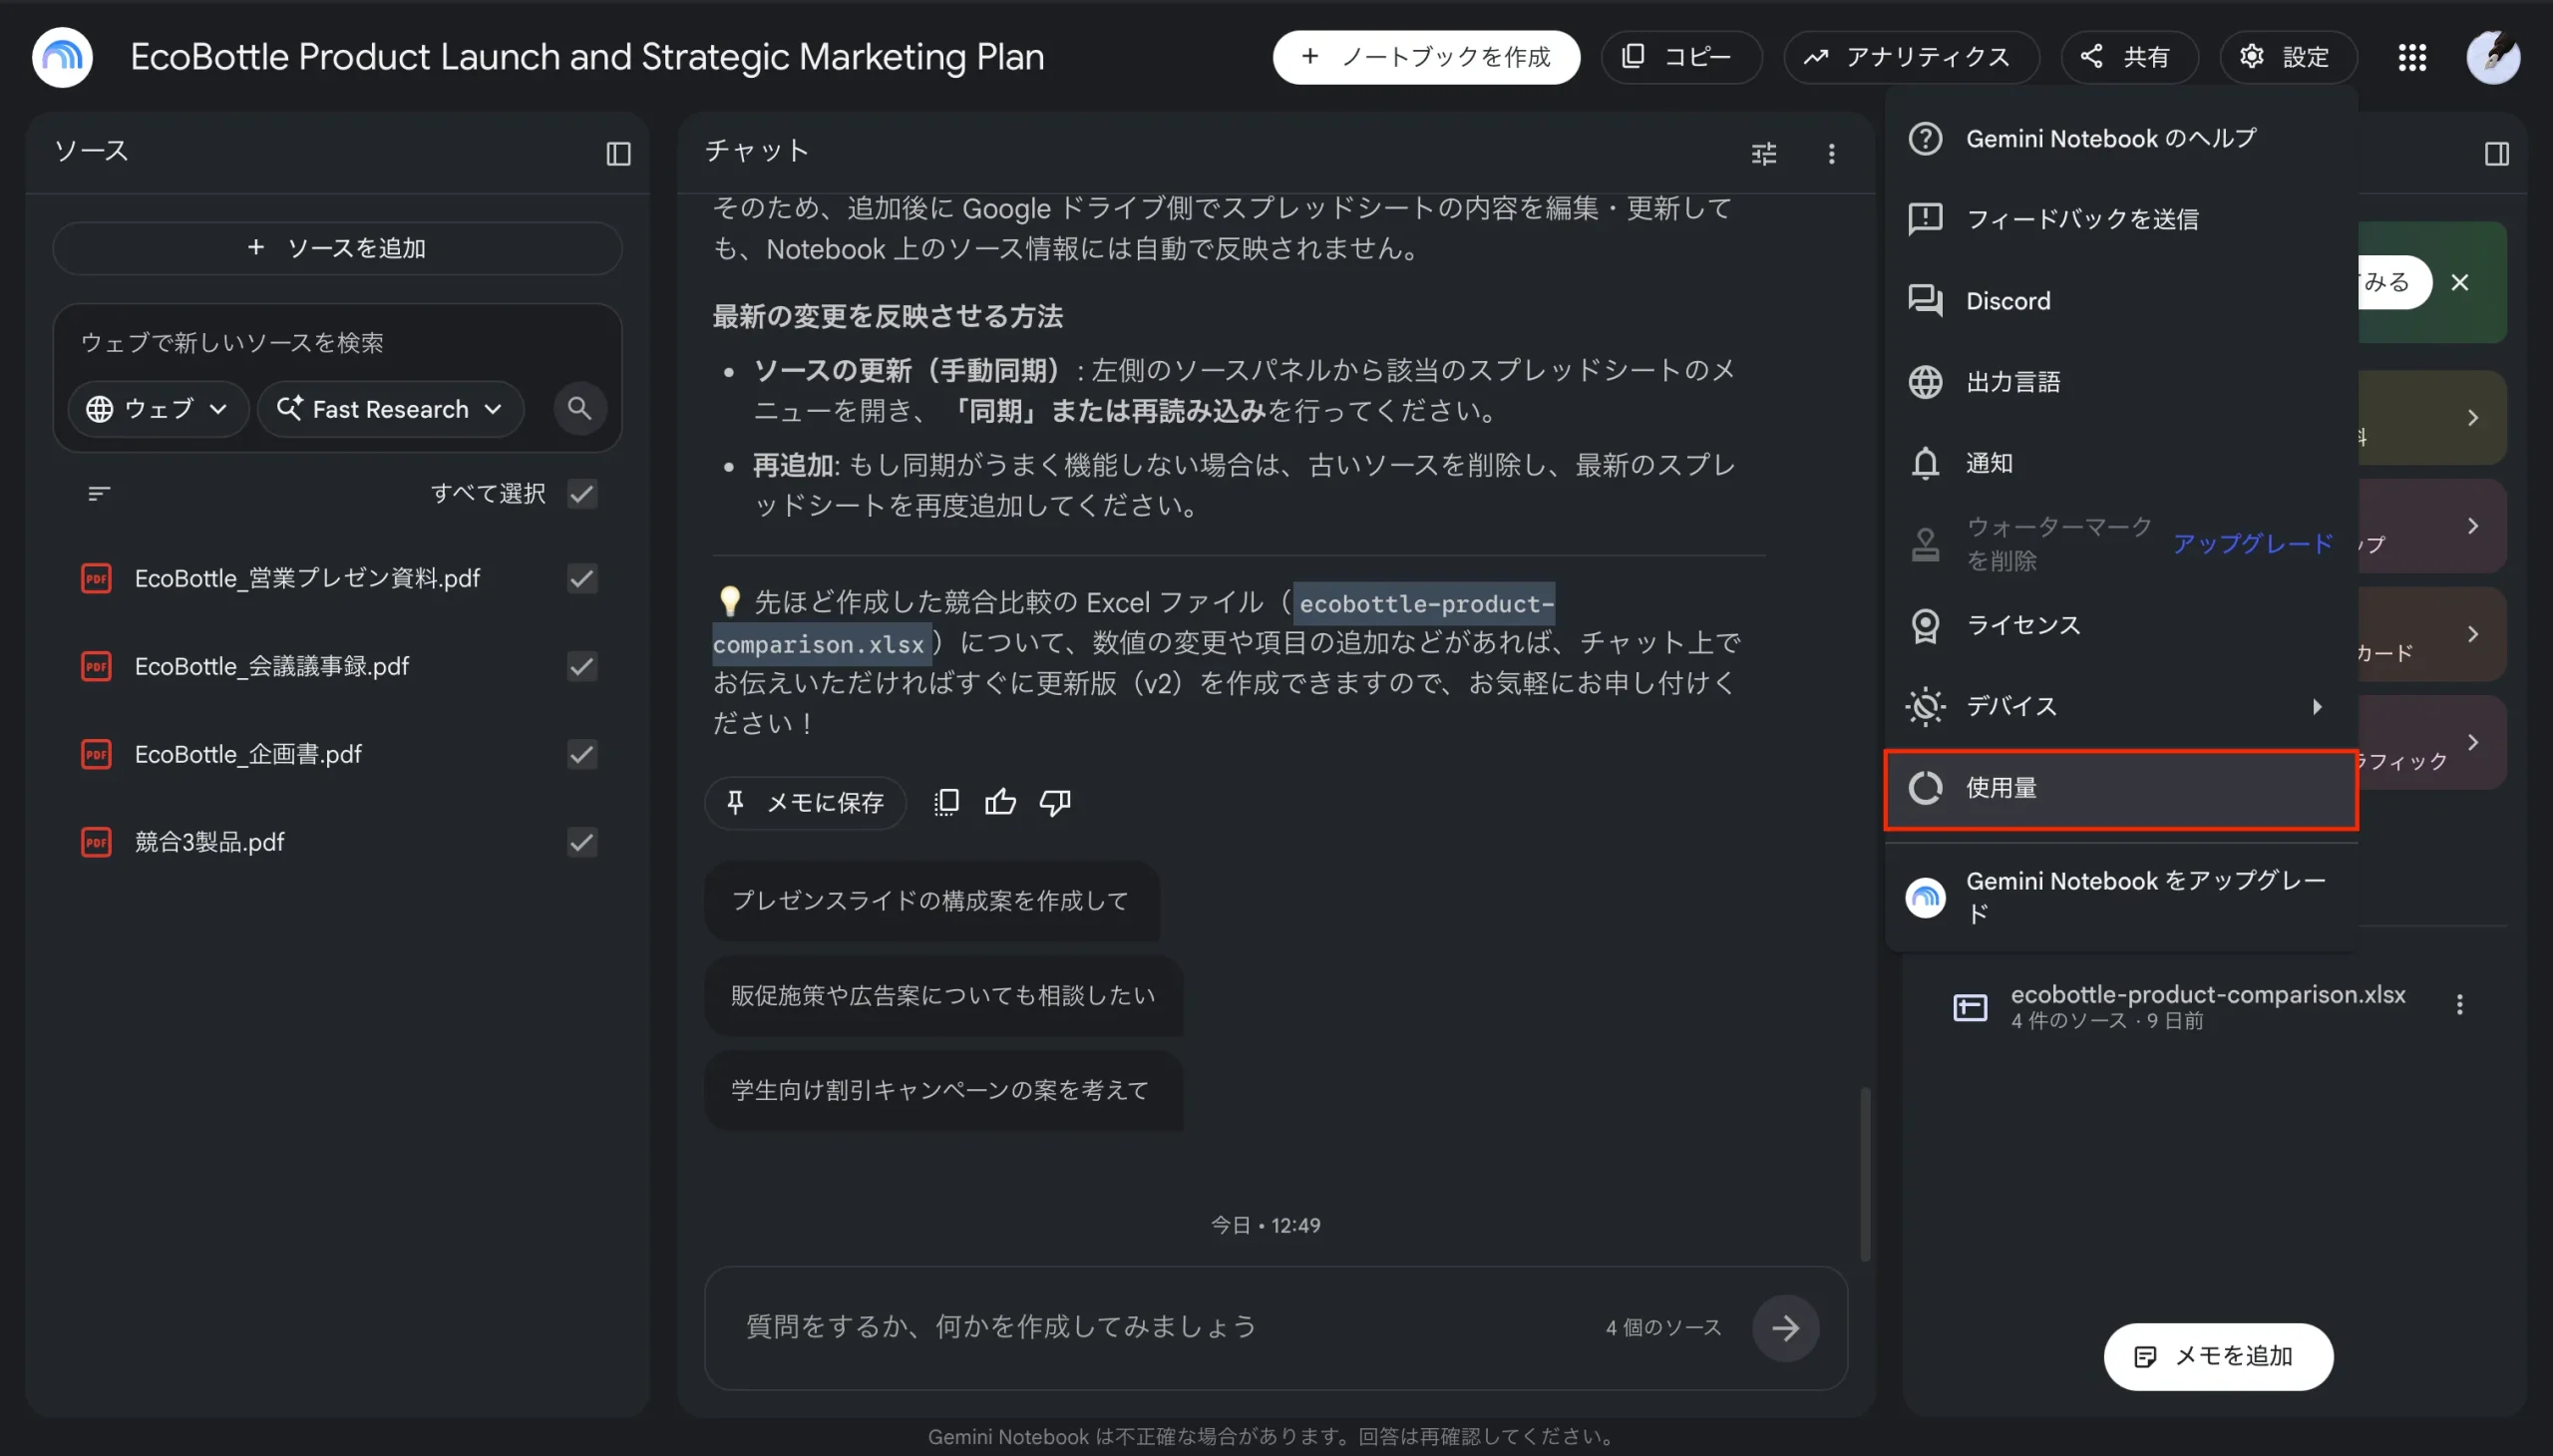
Task: Send the chat message arrow button
Action: click(x=1785, y=1328)
